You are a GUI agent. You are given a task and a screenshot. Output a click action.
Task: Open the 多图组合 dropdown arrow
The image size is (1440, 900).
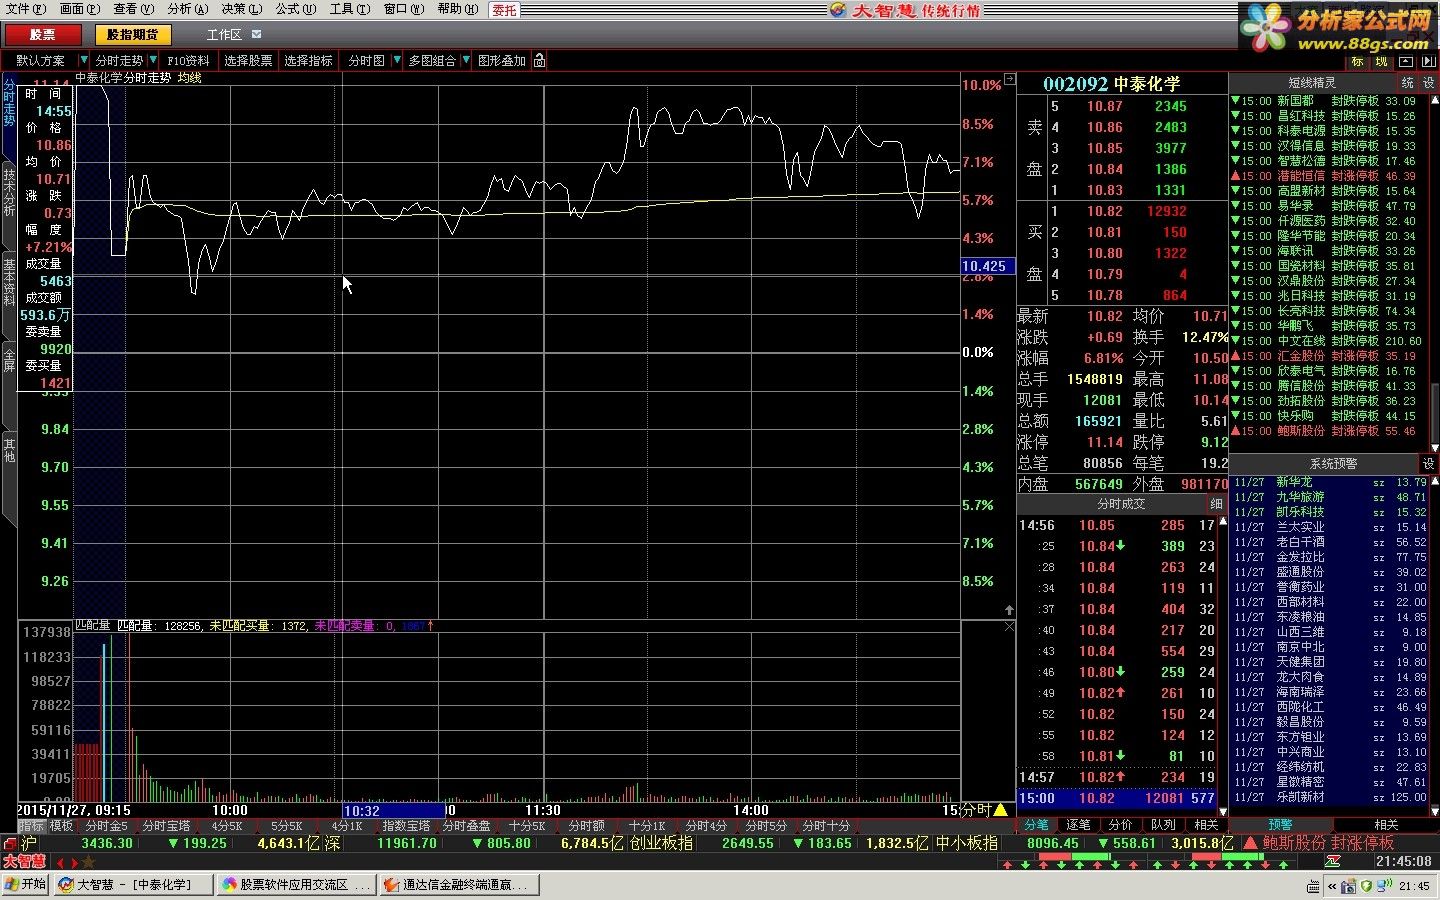pyautogui.click(x=466, y=61)
